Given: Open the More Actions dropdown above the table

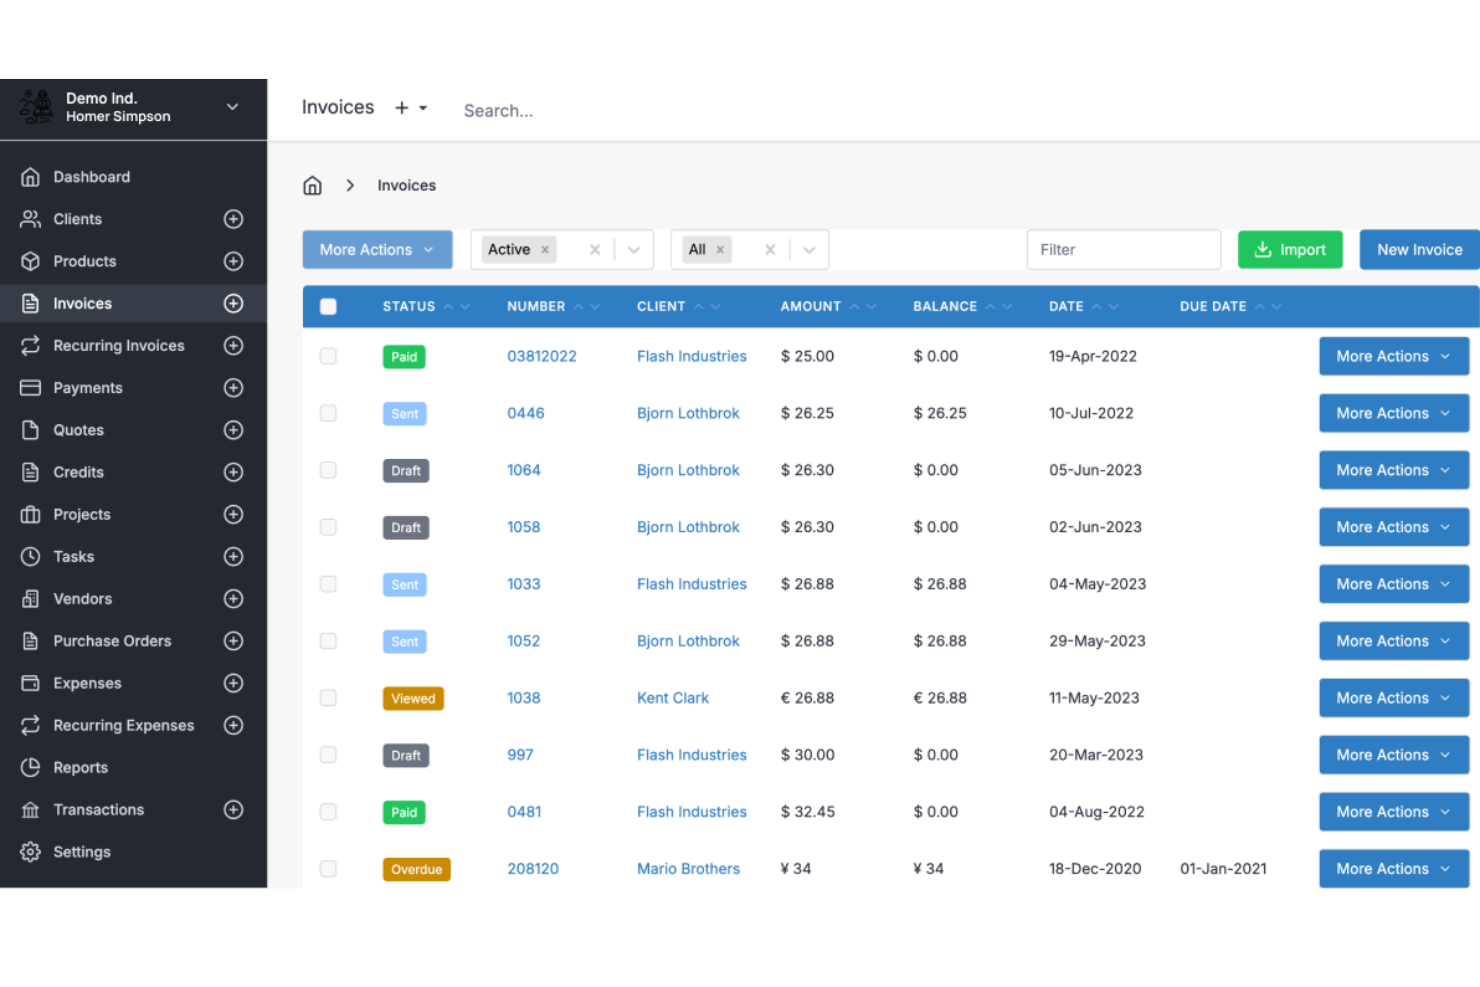Looking at the screenshot, I should 377,249.
